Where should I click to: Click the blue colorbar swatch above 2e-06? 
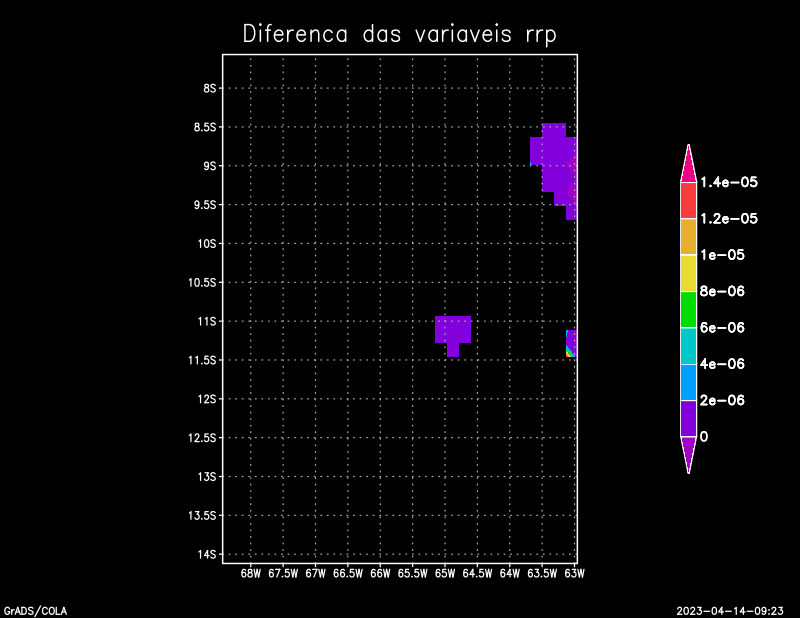pos(688,382)
